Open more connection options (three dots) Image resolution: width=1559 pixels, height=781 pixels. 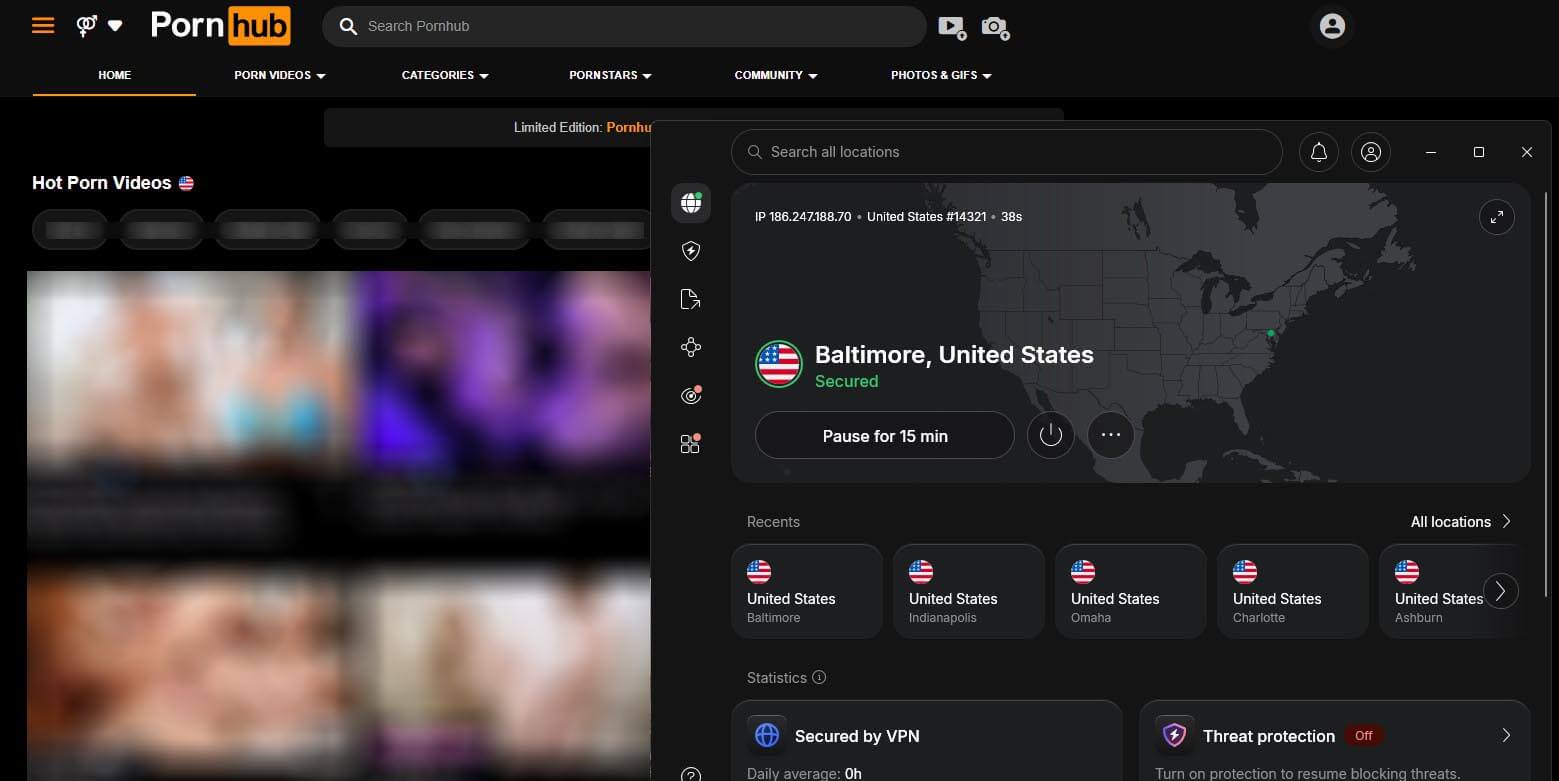tap(1111, 435)
